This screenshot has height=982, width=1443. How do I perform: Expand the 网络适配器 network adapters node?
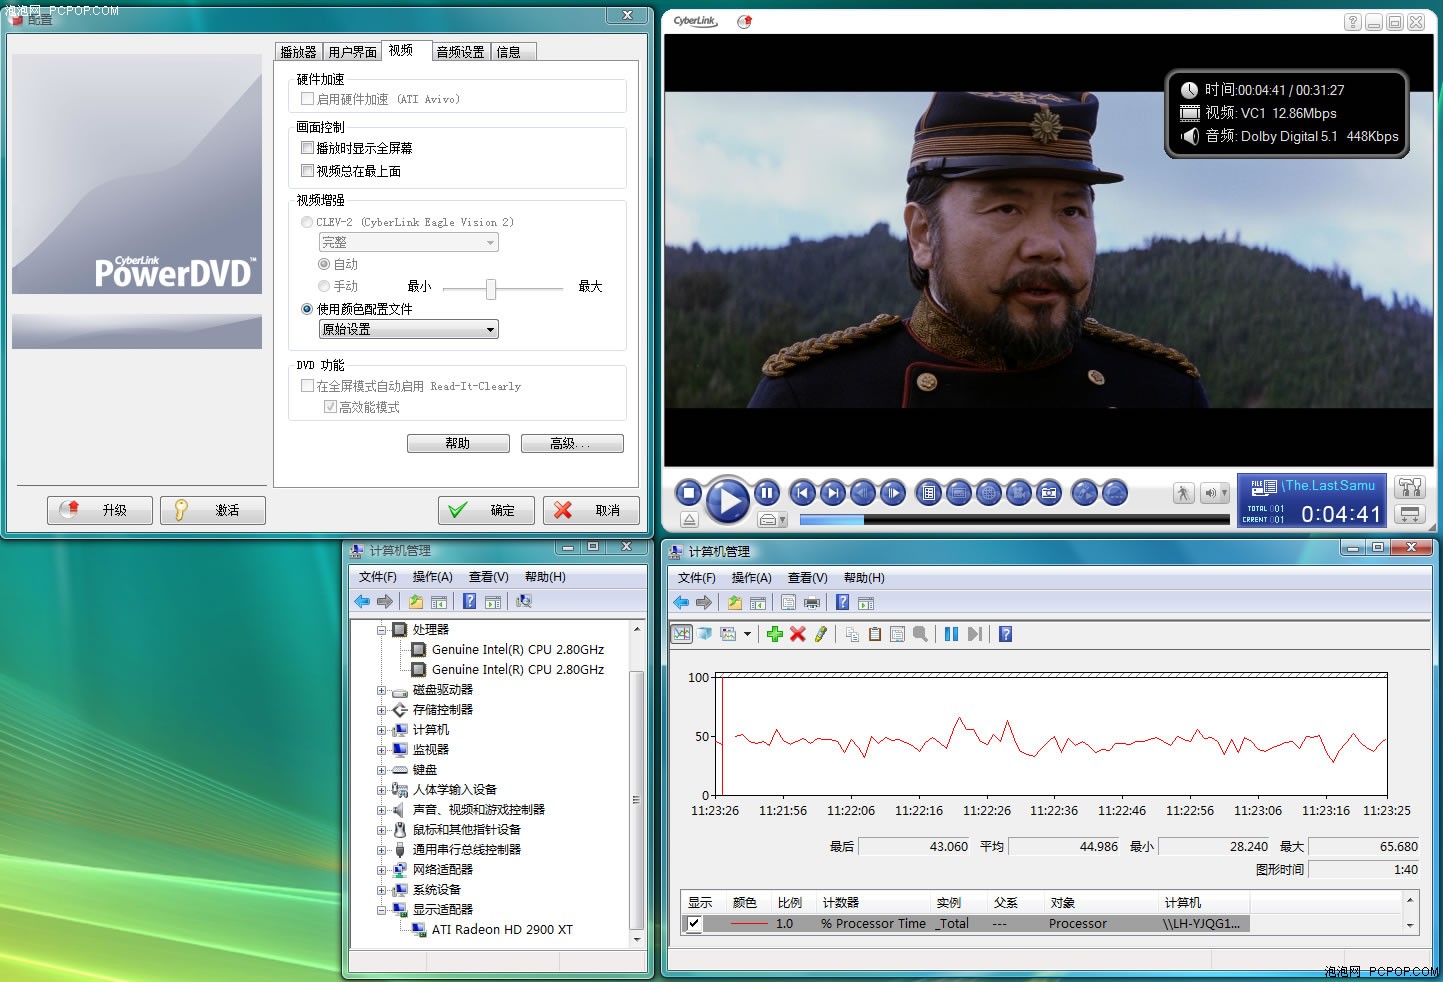[x=381, y=870]
